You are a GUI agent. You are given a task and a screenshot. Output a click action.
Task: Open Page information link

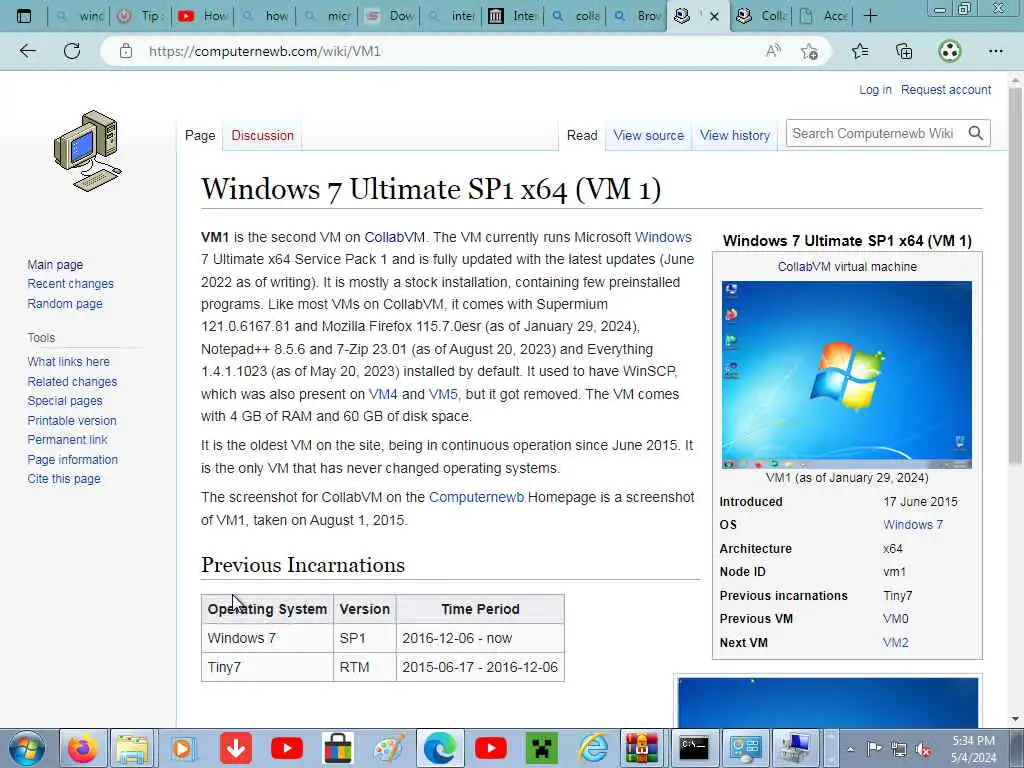tap(72, 459)
